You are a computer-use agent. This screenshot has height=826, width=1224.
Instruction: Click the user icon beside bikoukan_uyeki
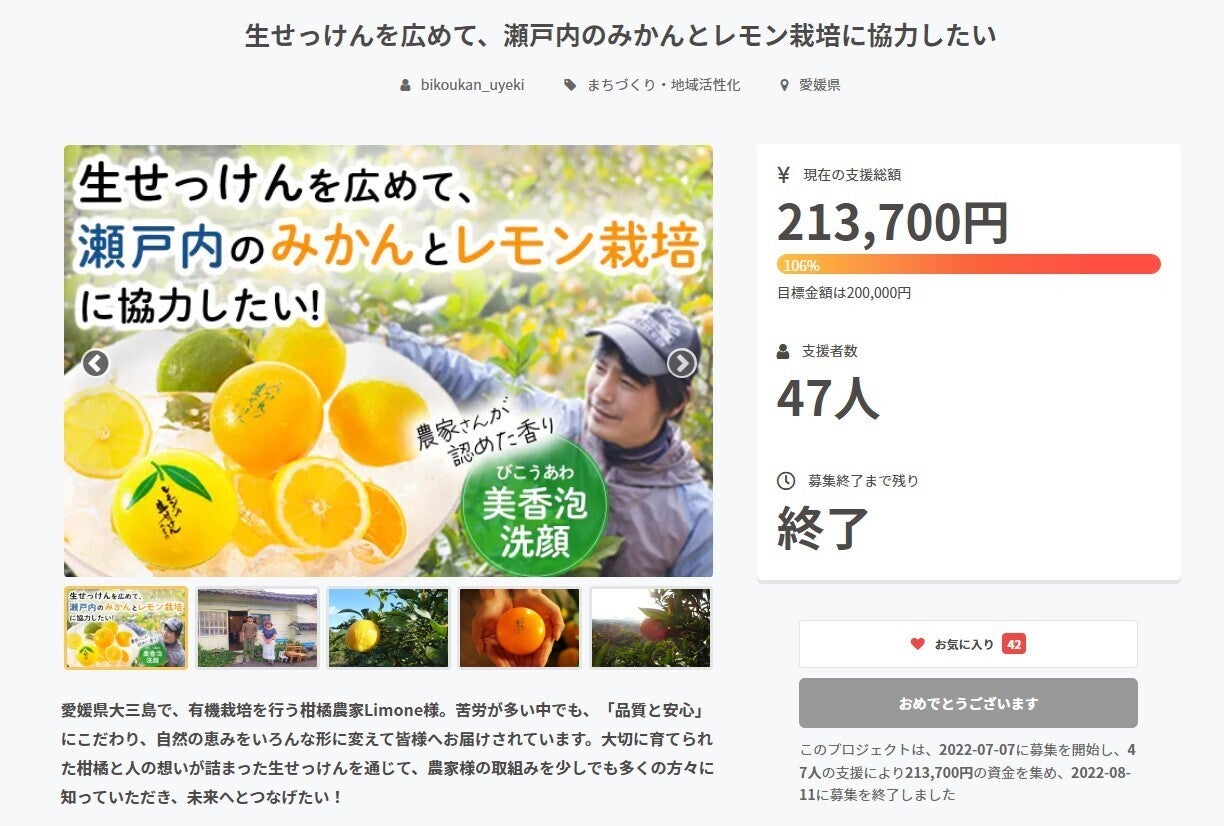[405, 85]
